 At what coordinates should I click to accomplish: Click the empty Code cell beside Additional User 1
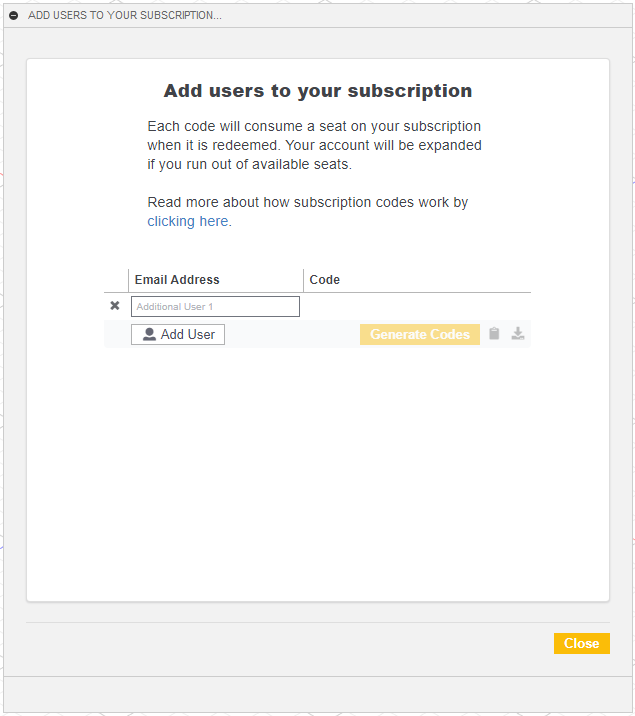pyautogui.click(x=415, y=306)
